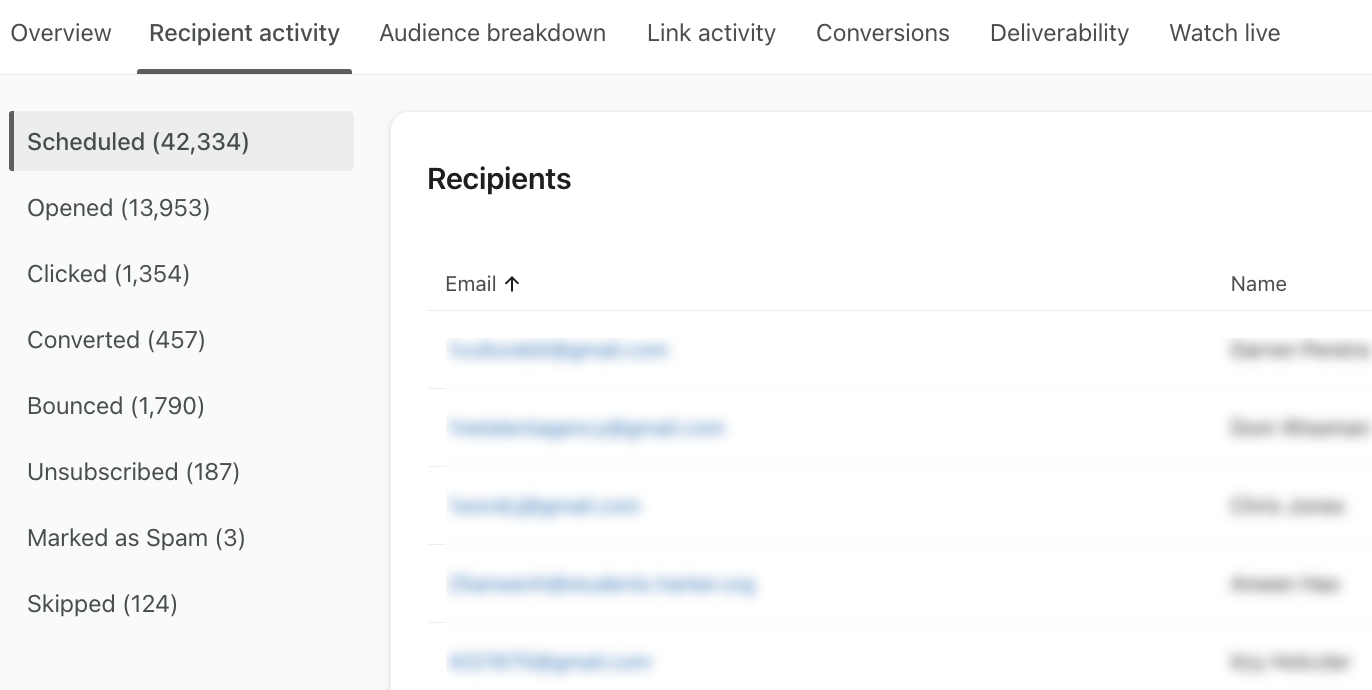Show Marked as Spam (3) list
The width and height of the screenshot is (1372, 690).
tap(136, 538)
